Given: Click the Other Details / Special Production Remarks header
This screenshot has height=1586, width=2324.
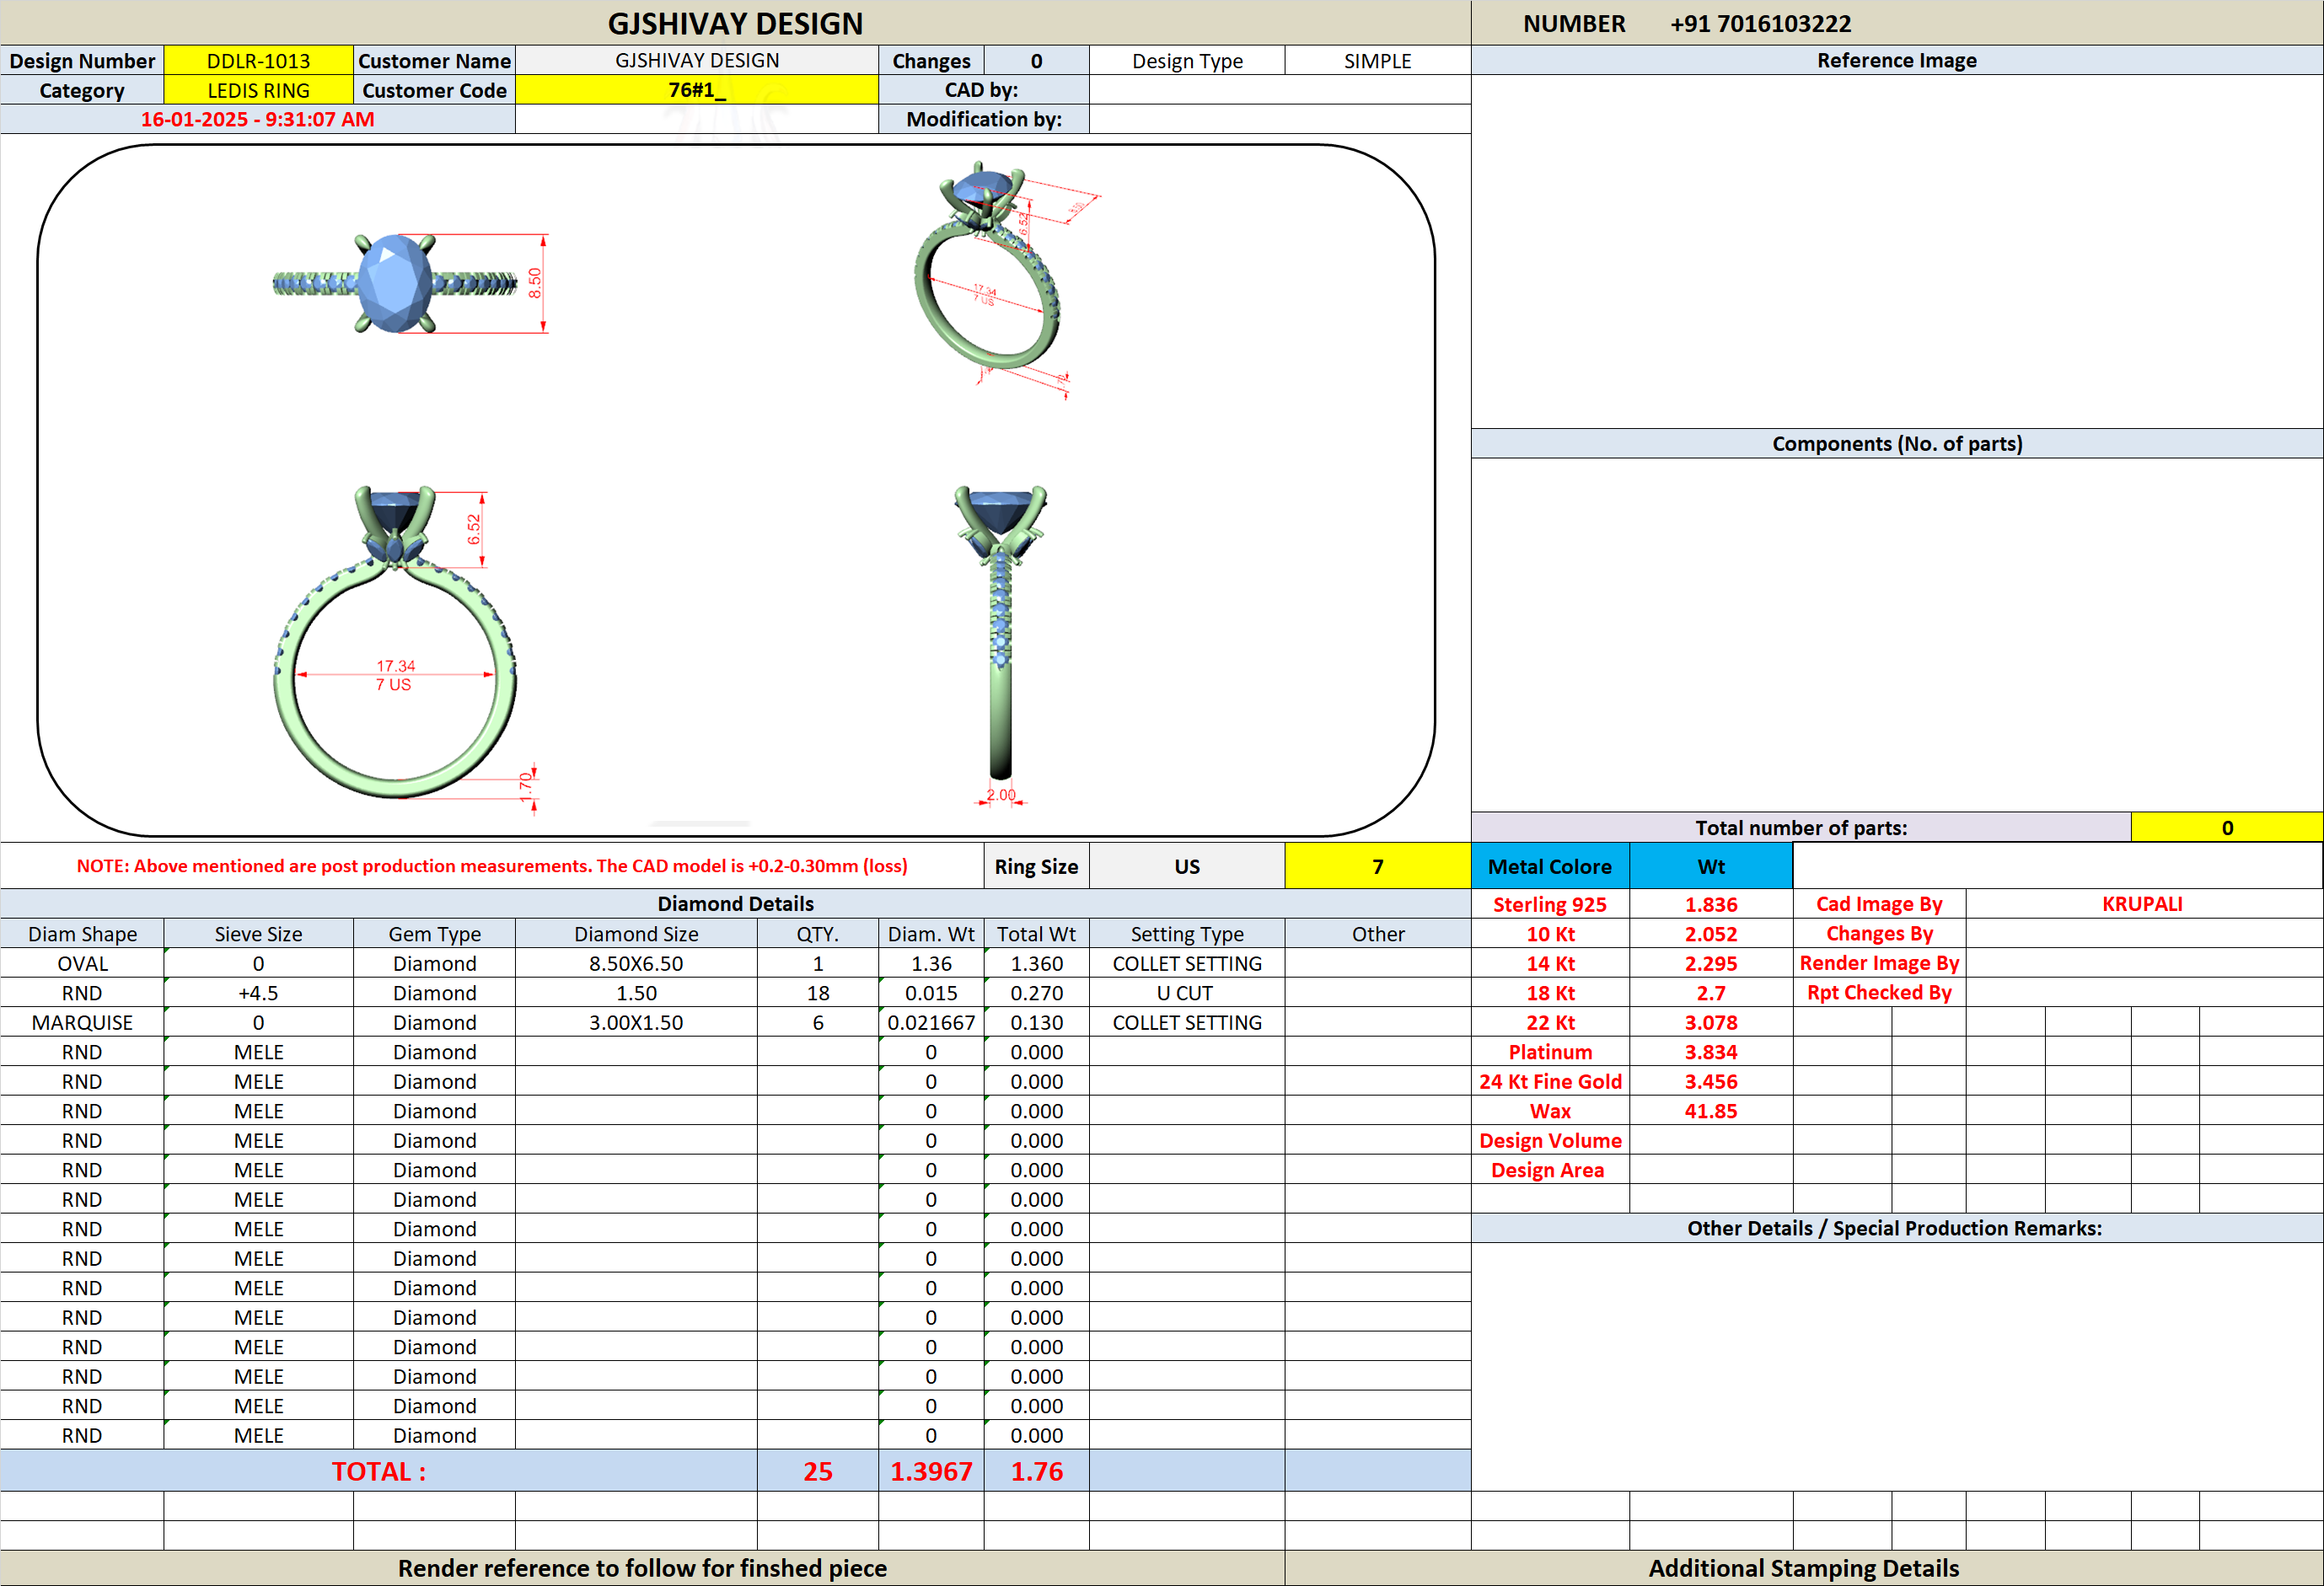Looking at the screenshot, I should 1897,1228.
